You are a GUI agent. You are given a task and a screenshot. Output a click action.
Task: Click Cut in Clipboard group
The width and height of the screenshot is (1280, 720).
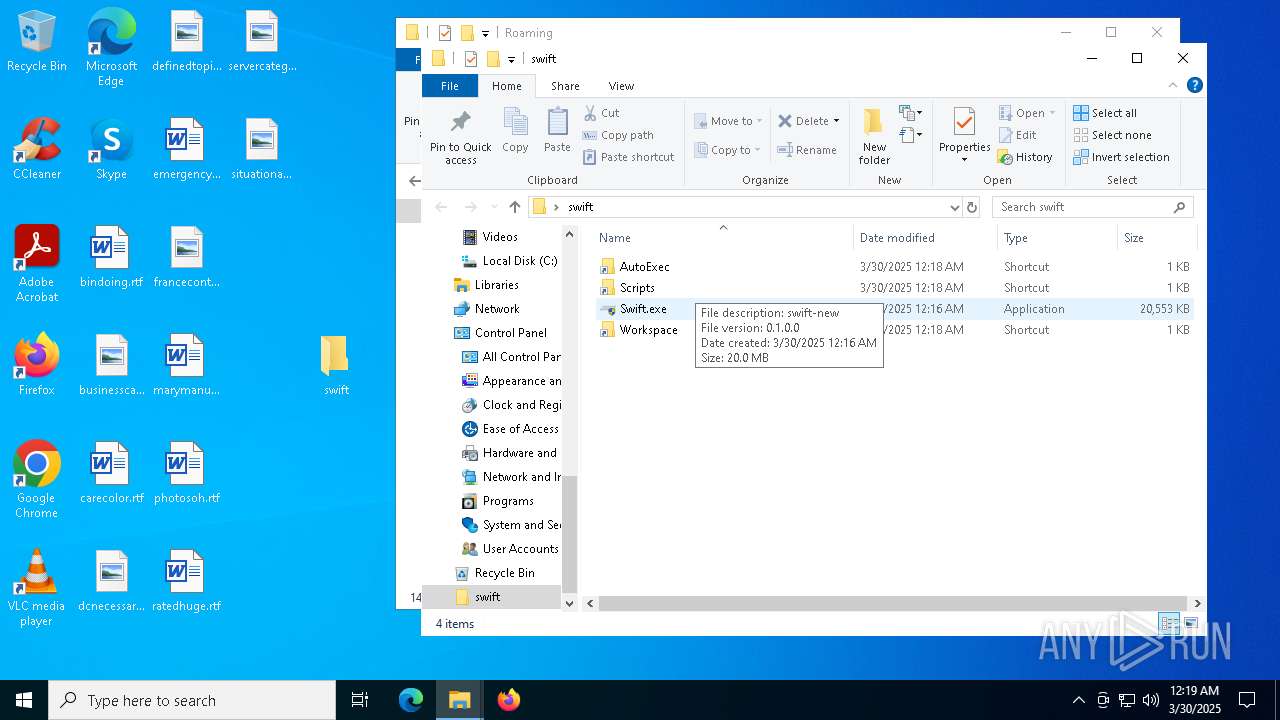[602, 113]
